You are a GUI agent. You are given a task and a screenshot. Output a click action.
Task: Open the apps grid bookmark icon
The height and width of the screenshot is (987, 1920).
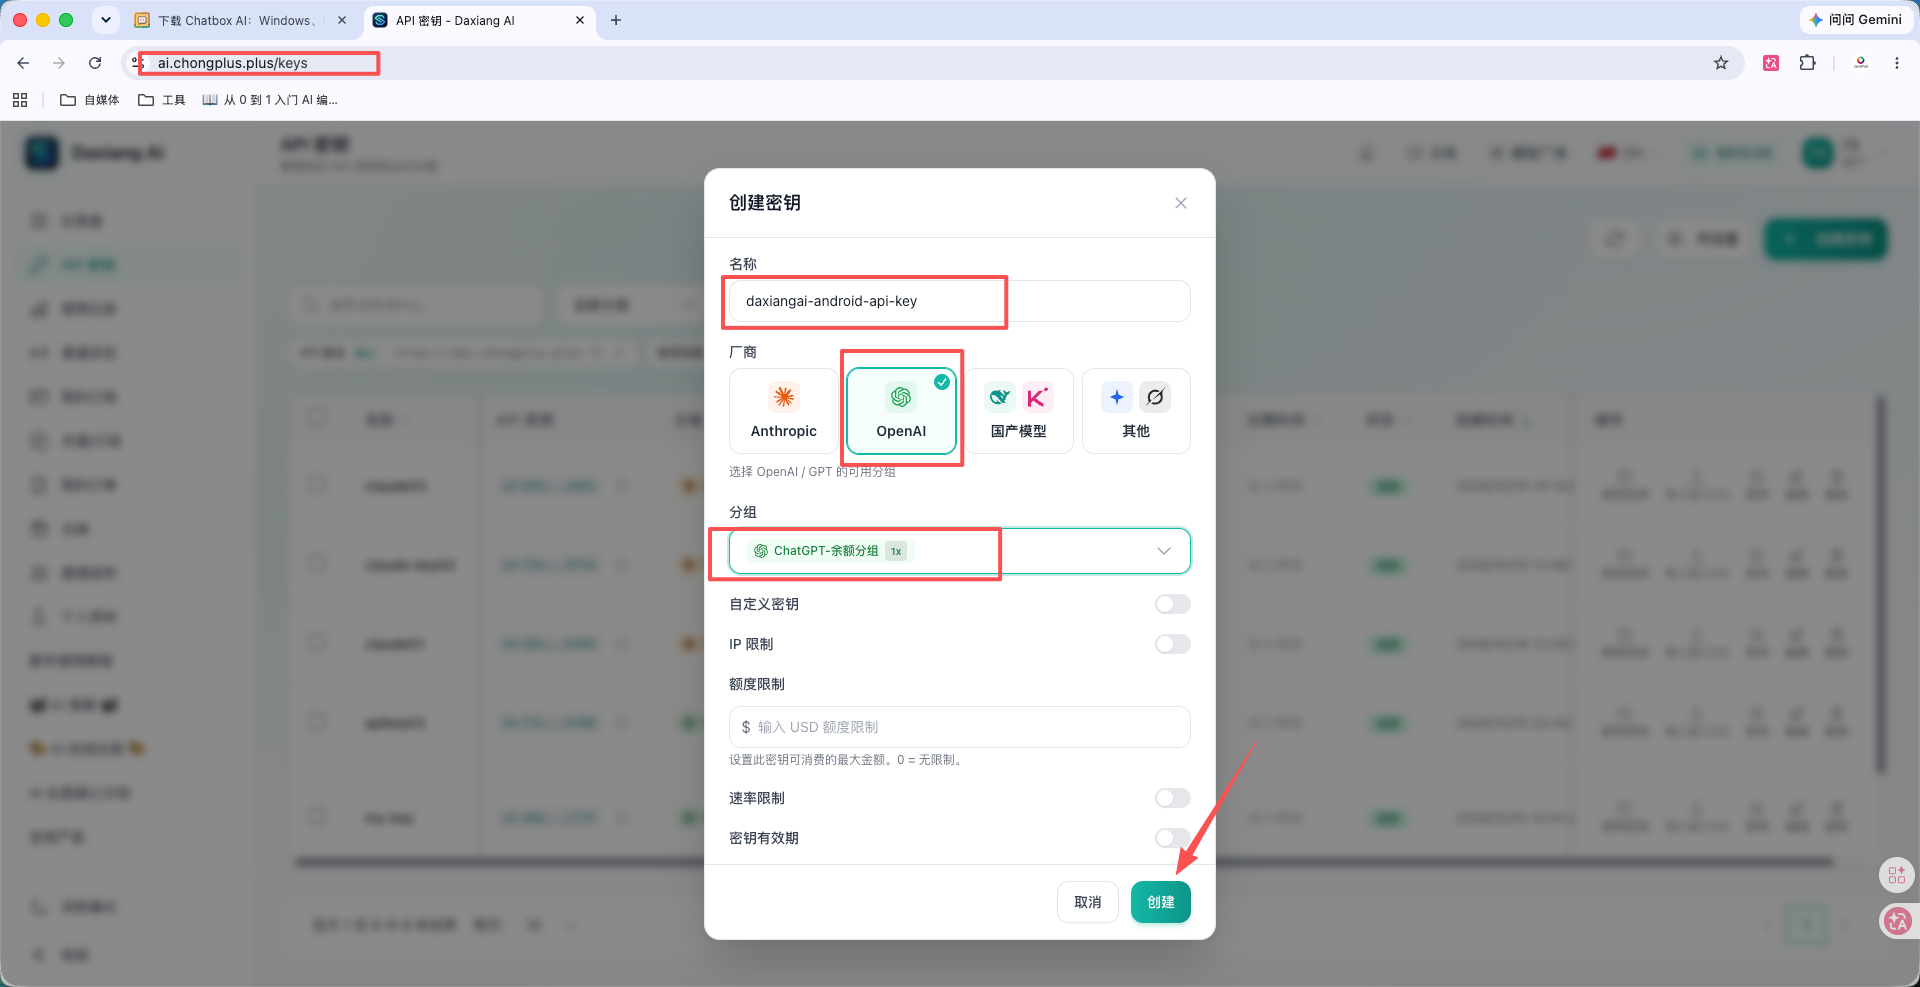click(x=20, y=100)
